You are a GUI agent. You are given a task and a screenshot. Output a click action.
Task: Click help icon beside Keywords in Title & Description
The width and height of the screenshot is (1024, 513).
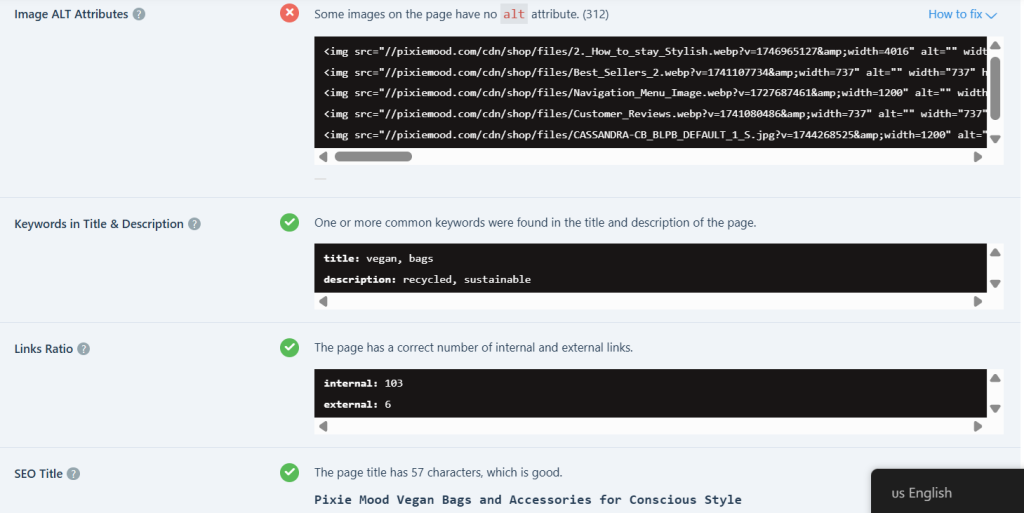click(194, 224)
